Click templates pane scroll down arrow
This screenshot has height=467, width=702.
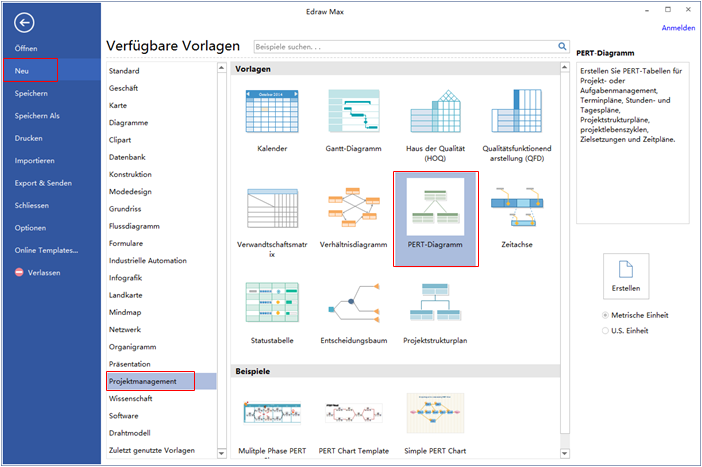pyautogui.click(x=565, y=453)
